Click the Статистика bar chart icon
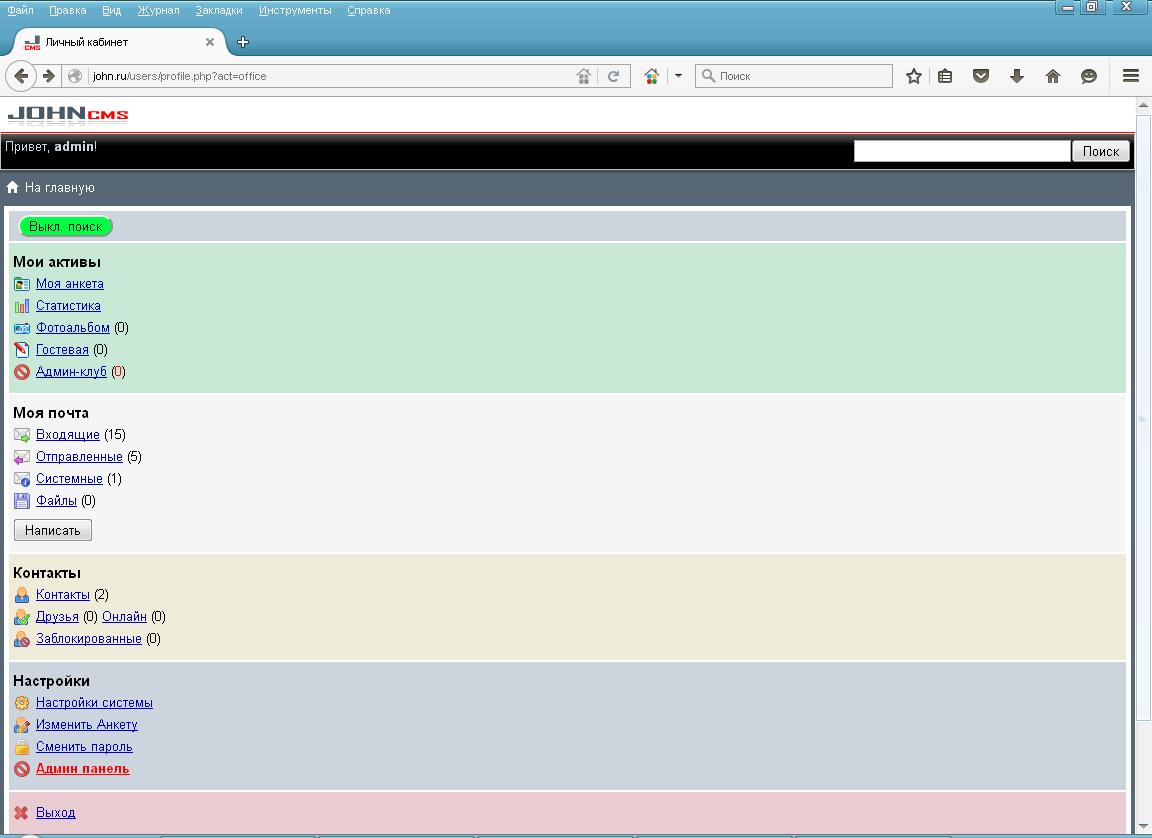1152x838 pixels. click(x=22, y=306)
